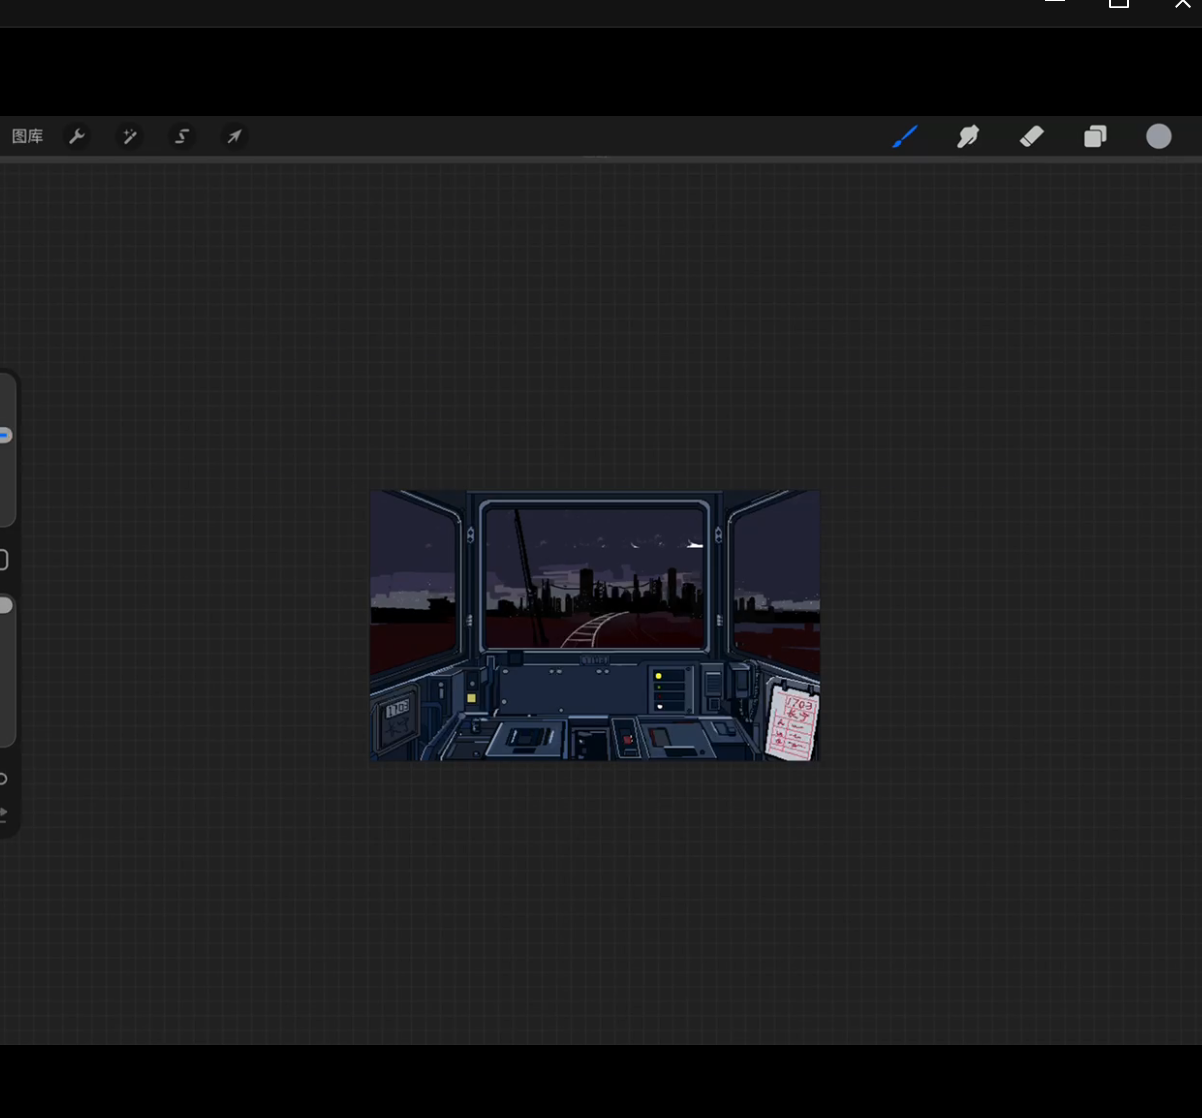
Task: Select the Paint brush tool
Action: [x=905, y=137]
